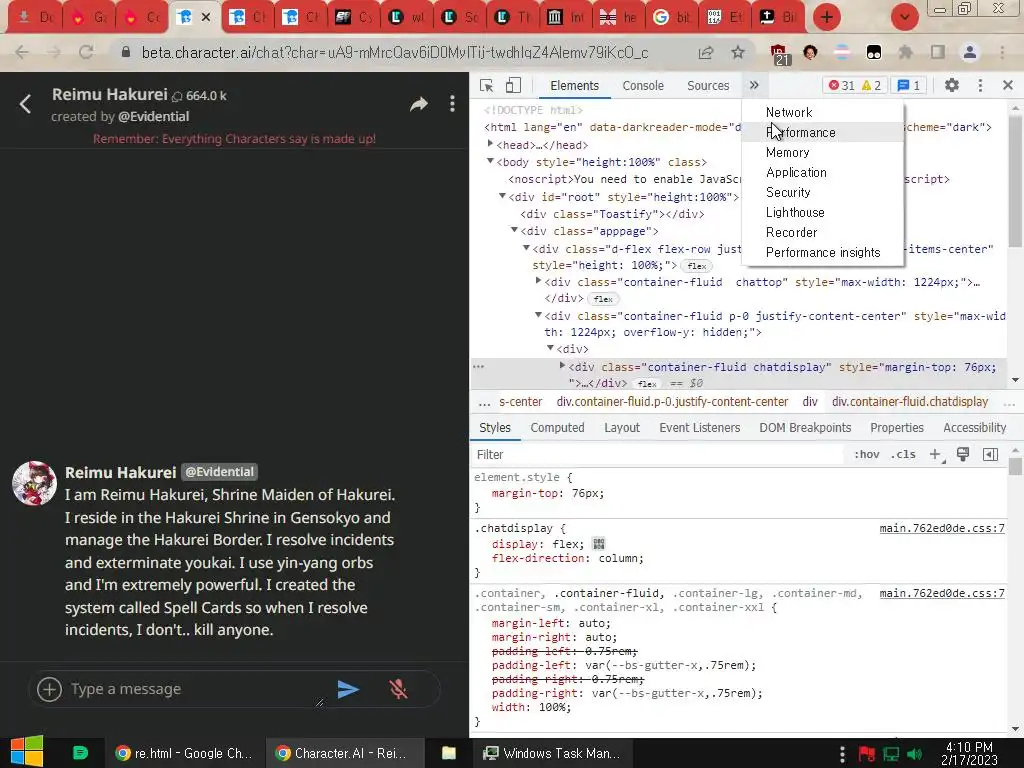Share the Reimu Hakurei chat

419,104
